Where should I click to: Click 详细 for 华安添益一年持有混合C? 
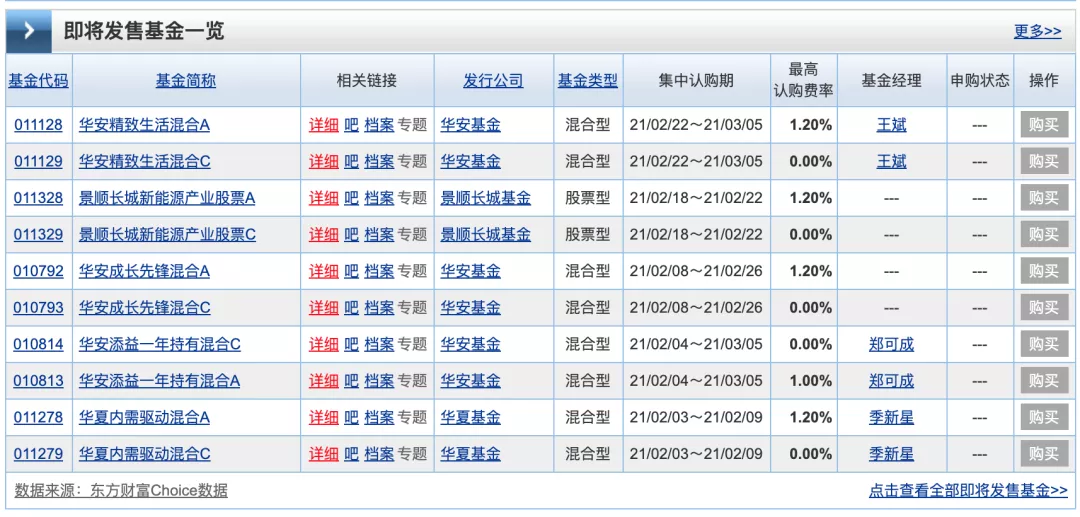pyautogui.click(x=323, y=344)
